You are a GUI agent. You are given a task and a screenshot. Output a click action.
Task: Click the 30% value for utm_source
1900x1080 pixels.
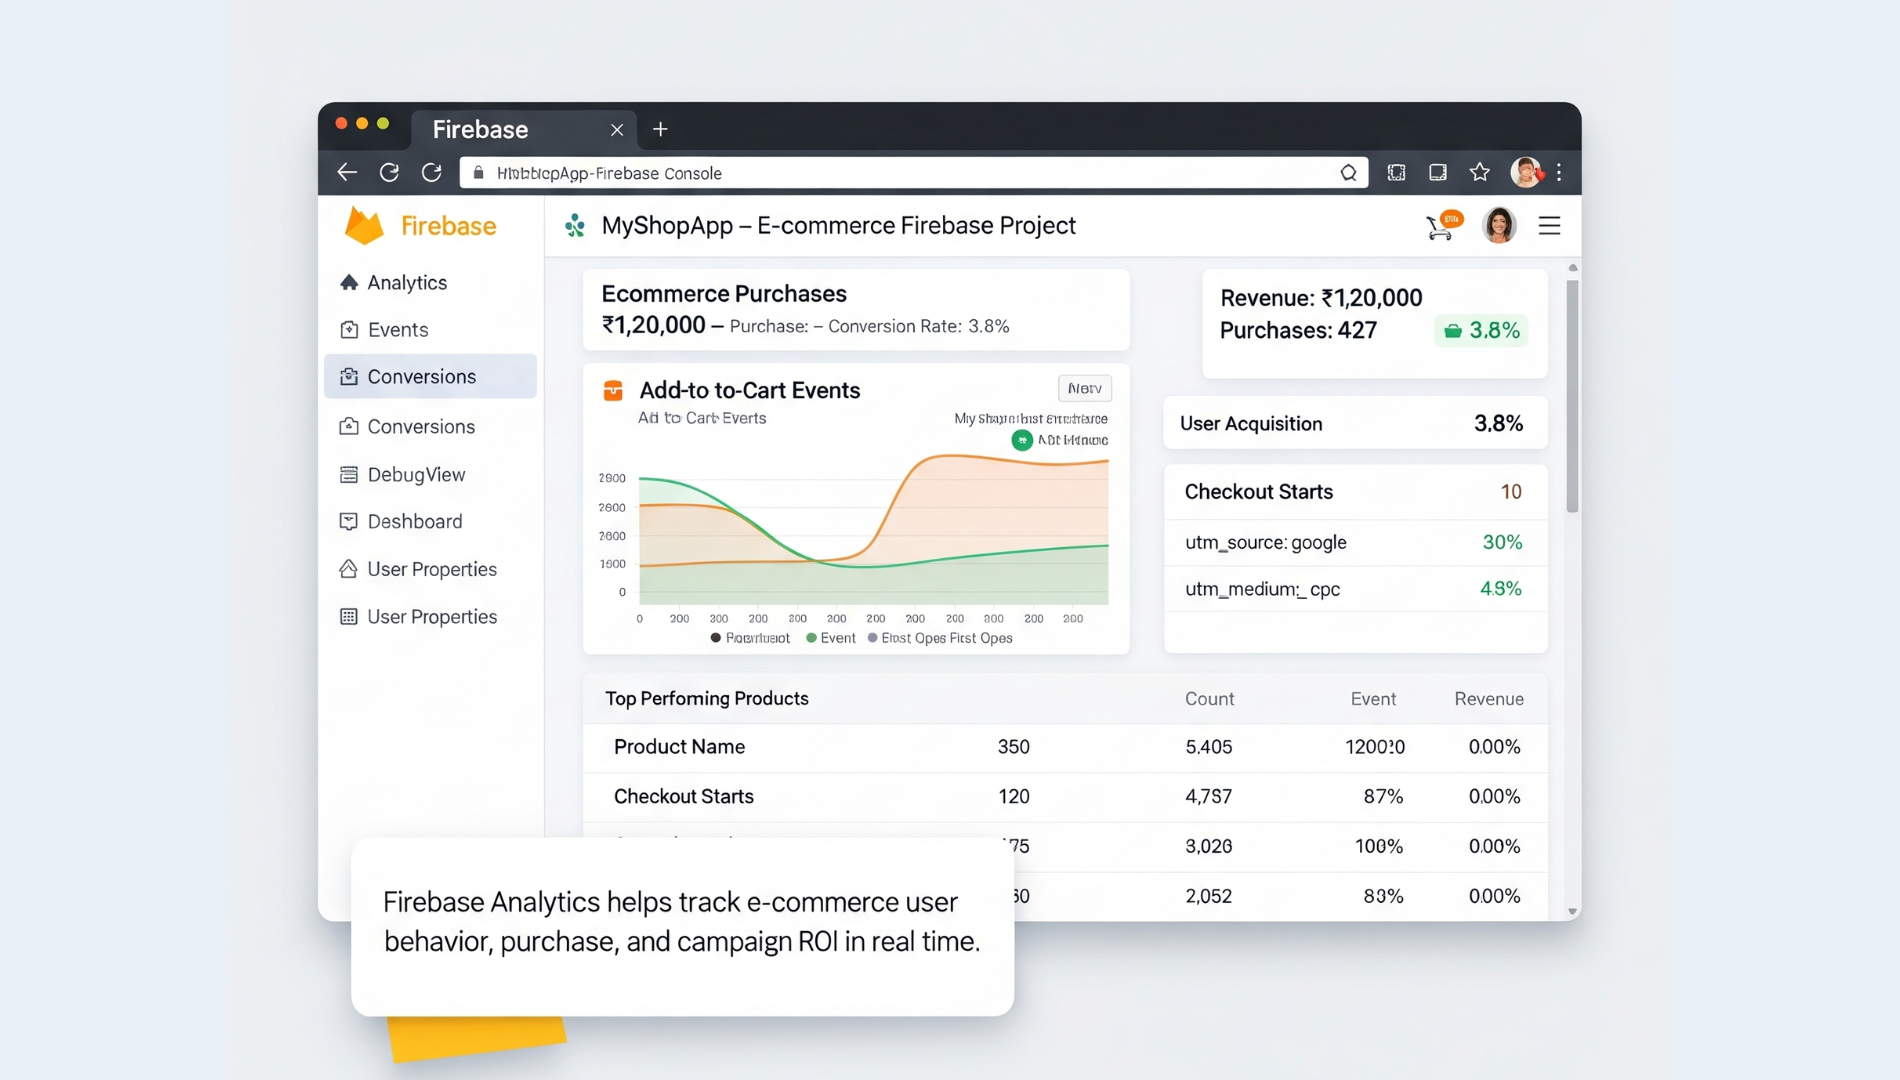point(1502,543)
